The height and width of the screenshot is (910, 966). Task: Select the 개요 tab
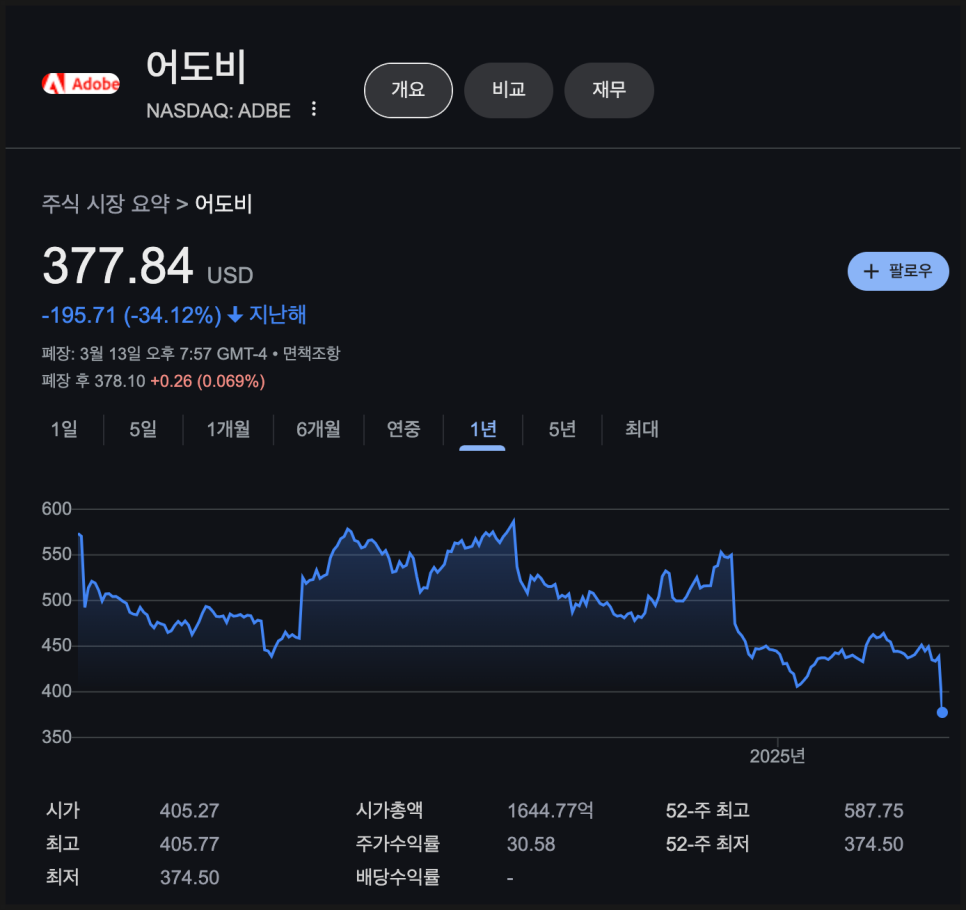[x=408, y=90]
